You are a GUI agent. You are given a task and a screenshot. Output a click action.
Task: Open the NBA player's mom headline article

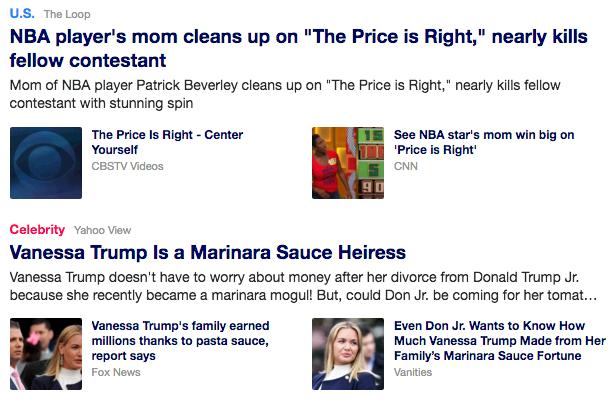coord(299,48)
